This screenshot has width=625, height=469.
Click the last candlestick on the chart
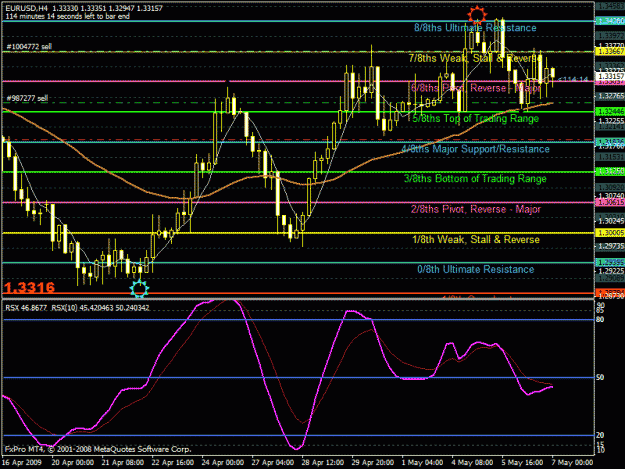[552, 75]
